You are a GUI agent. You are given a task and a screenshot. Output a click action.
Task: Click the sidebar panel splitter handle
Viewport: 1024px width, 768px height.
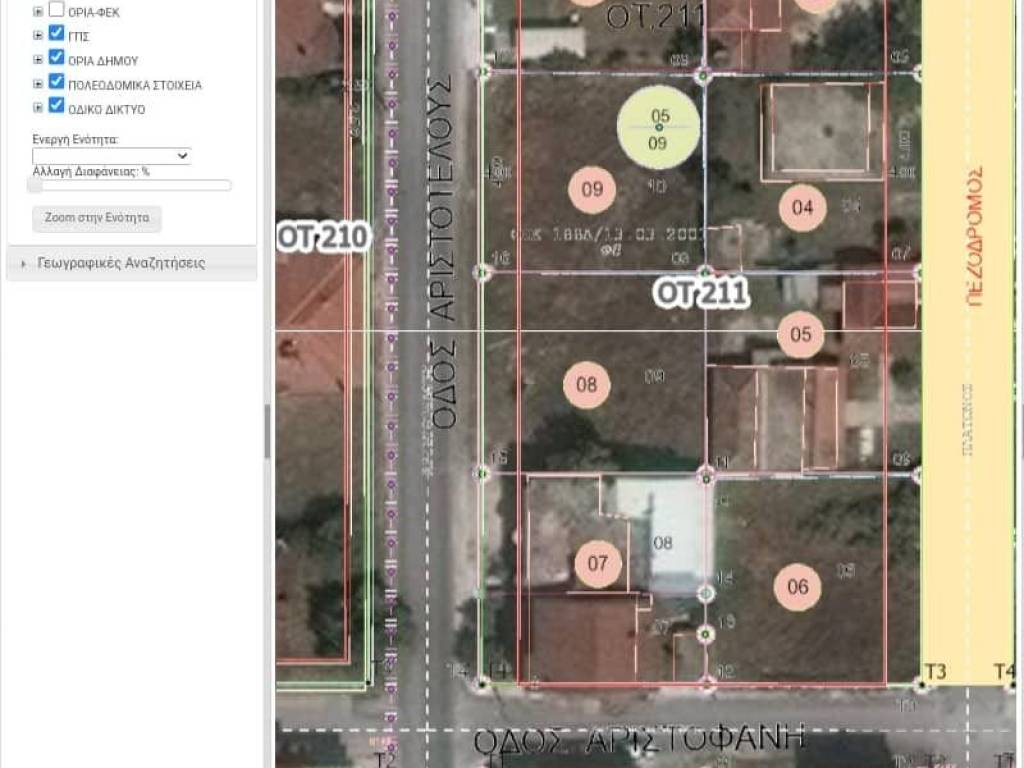[x=267, y=432]
